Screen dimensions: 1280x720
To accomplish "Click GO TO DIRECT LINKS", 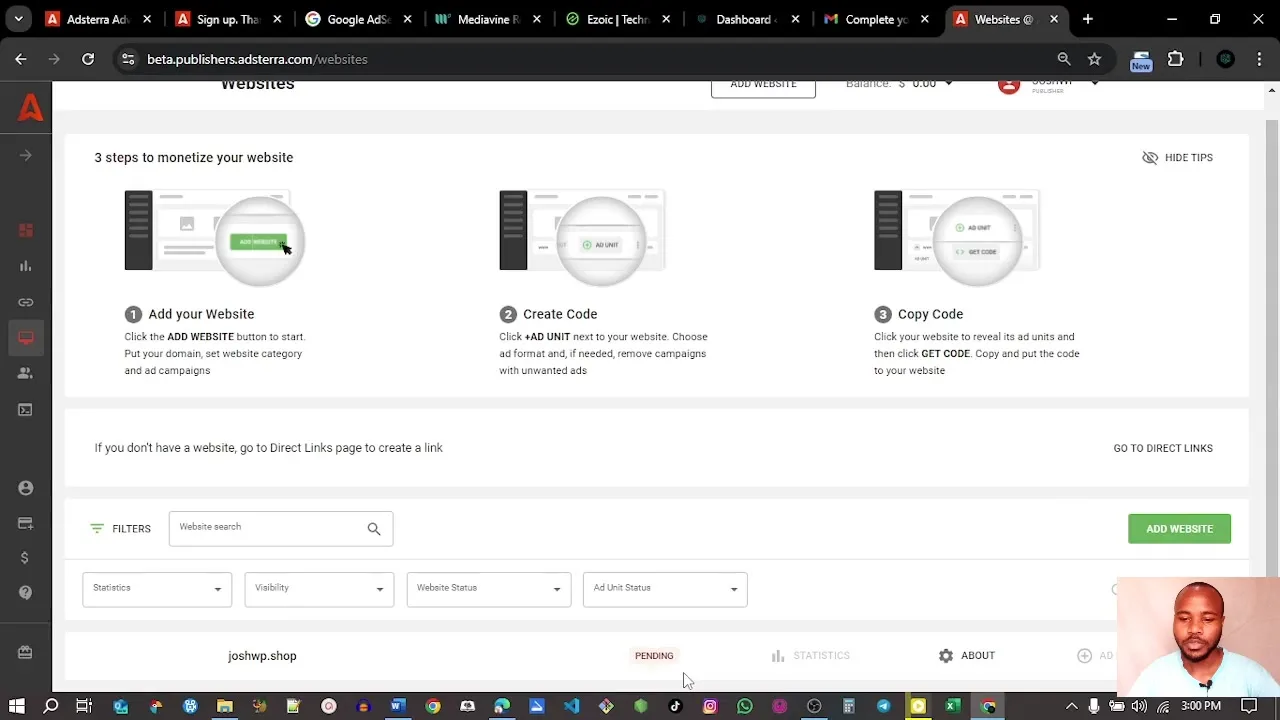I will click(1163, 448).
